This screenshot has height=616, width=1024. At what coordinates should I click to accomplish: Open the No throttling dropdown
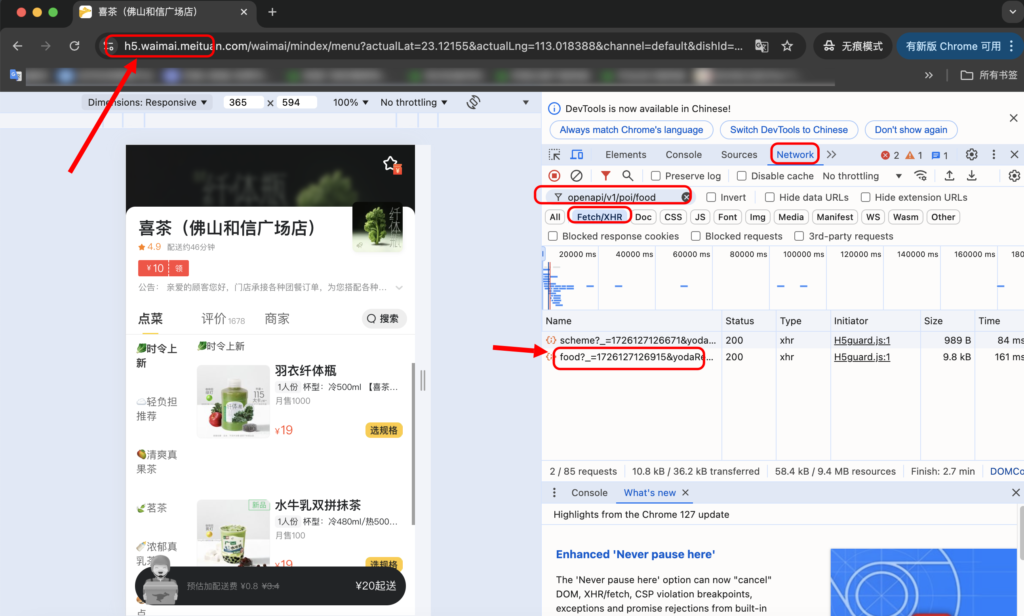tap(852, 176)
